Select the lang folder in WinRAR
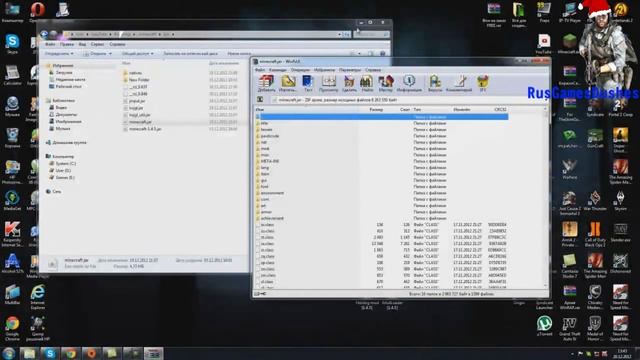Screen dimensions: 640x360 pos(264,167)
